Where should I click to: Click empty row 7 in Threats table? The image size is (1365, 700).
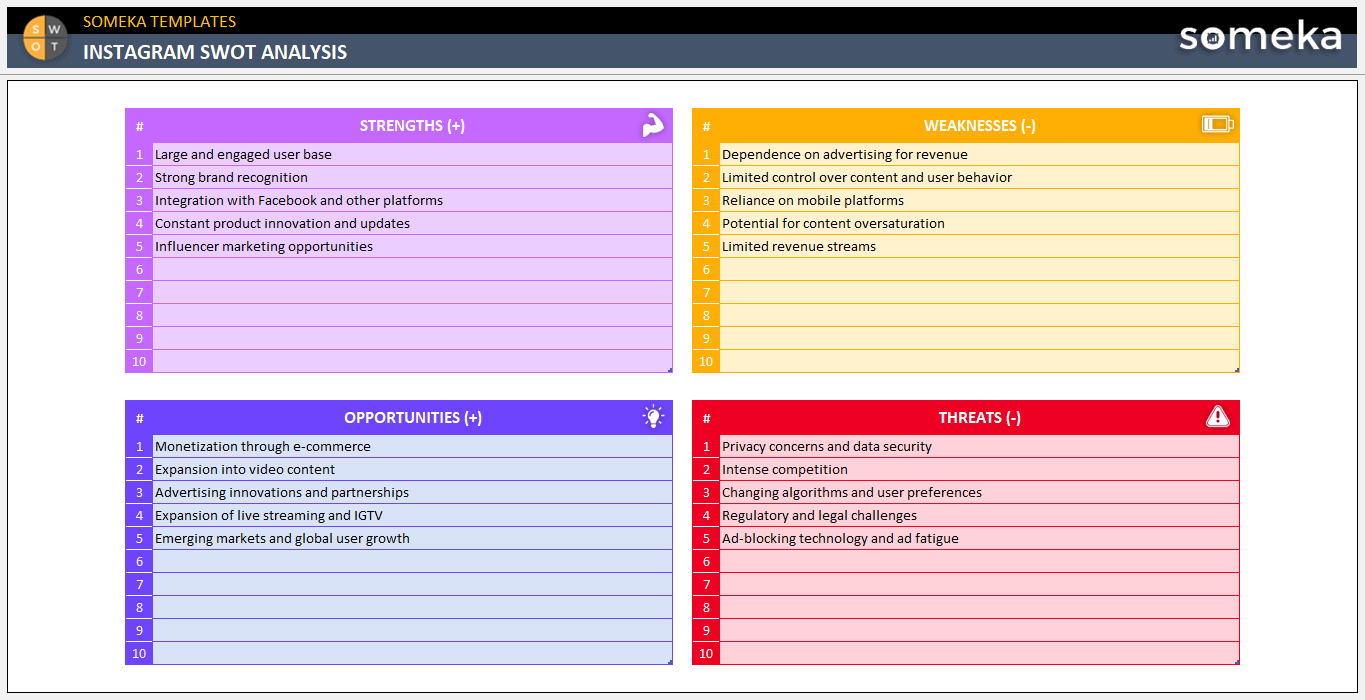979,585
